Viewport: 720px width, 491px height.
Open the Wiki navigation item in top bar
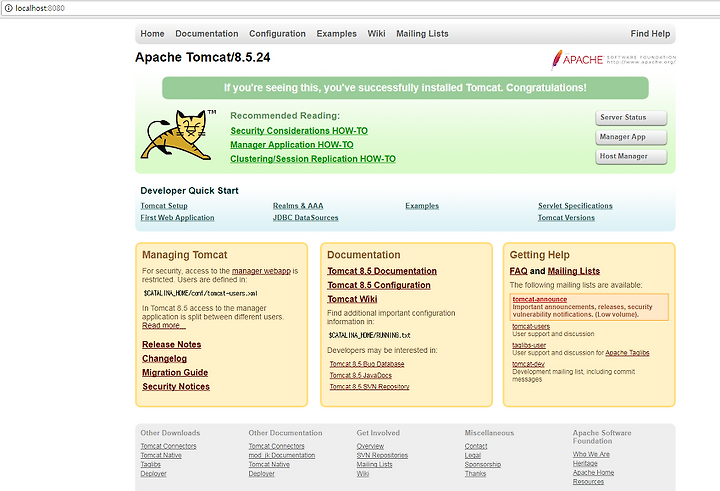(377, 34)
